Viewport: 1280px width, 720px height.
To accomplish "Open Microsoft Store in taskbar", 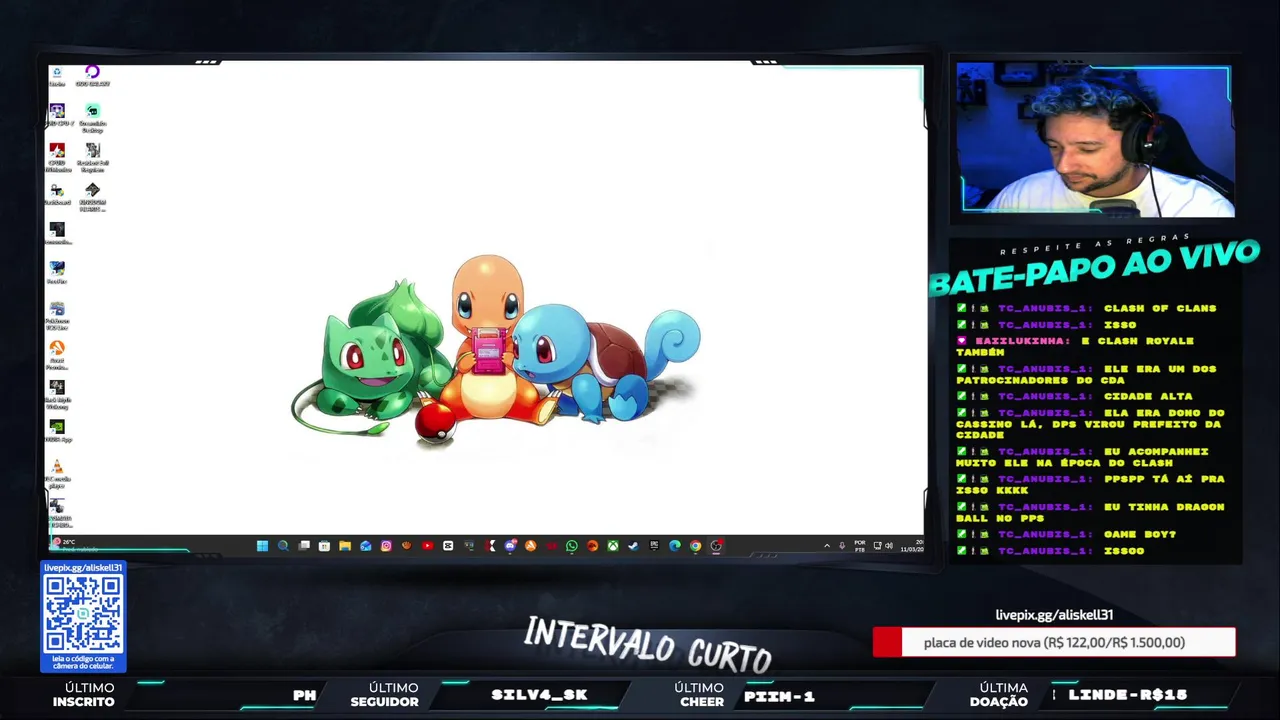I will pos(324,546).
